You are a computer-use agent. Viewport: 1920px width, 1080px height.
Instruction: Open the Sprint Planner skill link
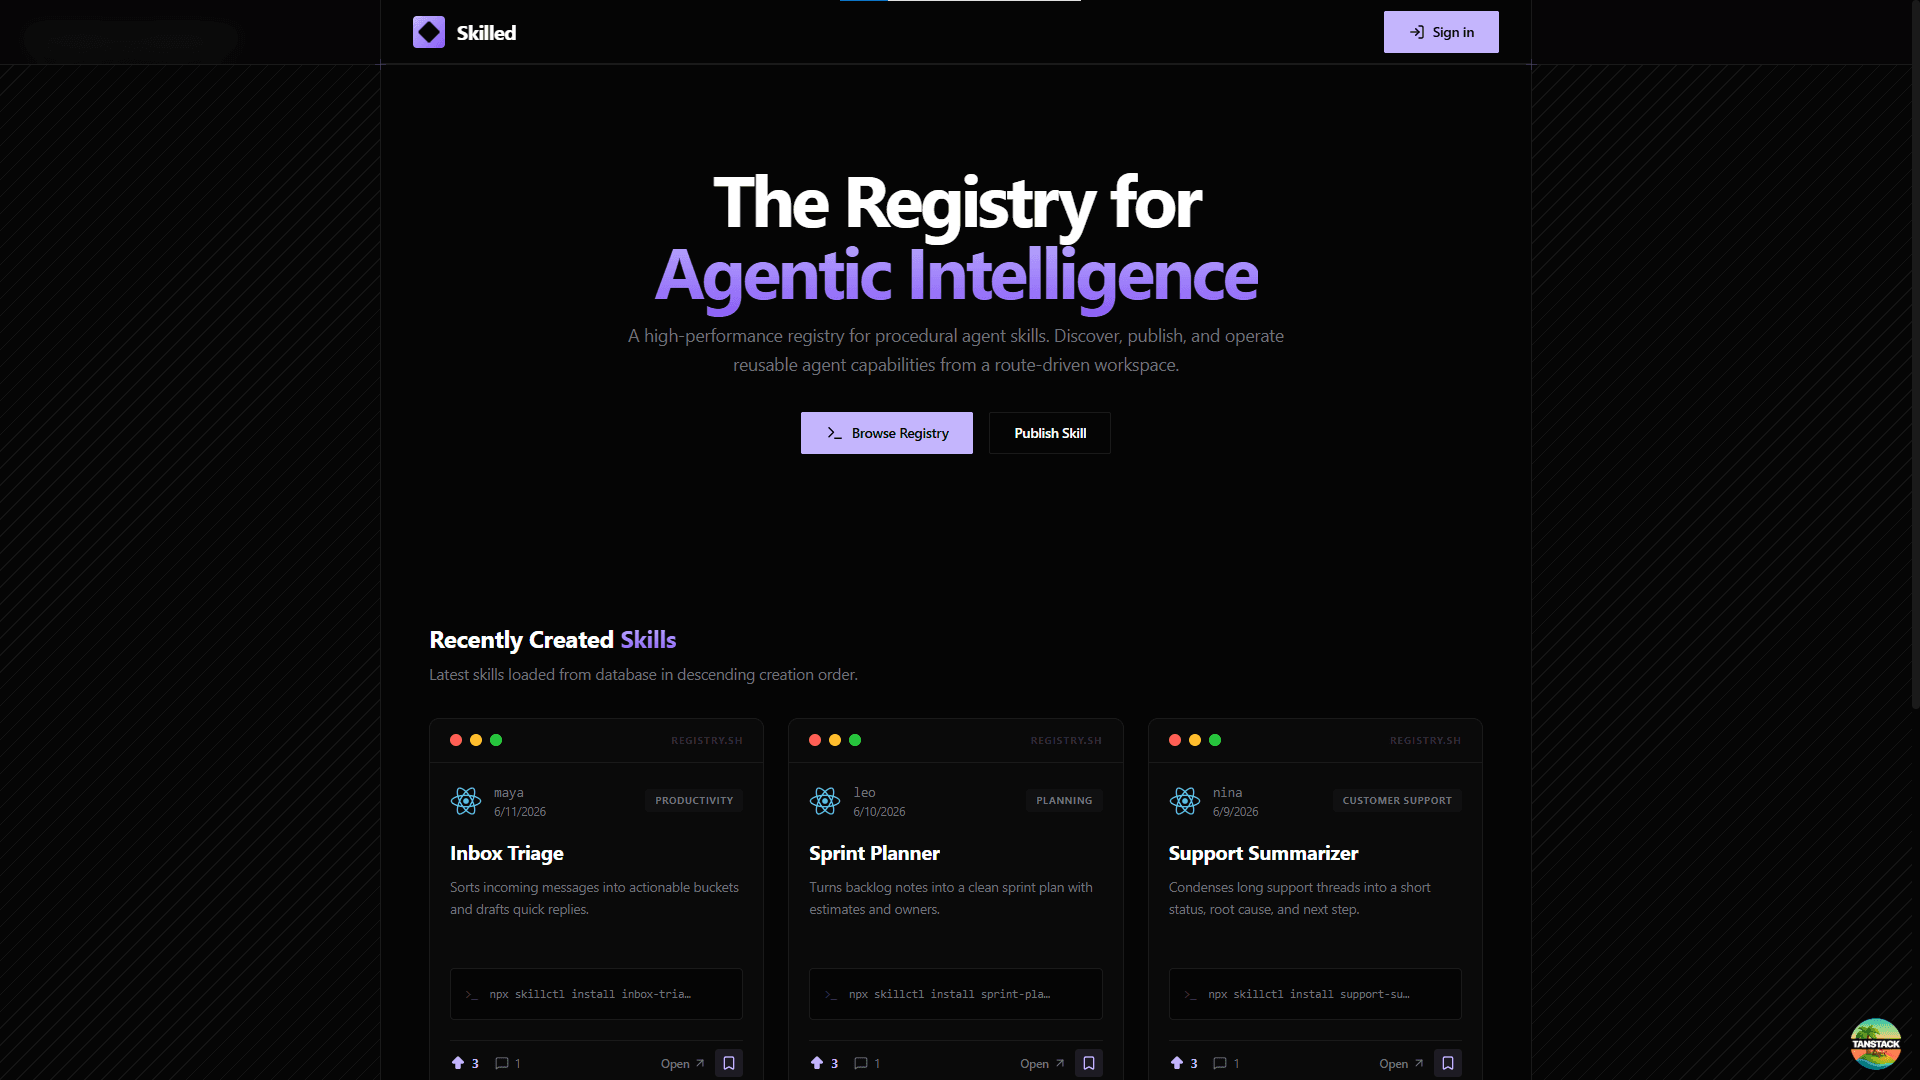click(1042, 1063)
